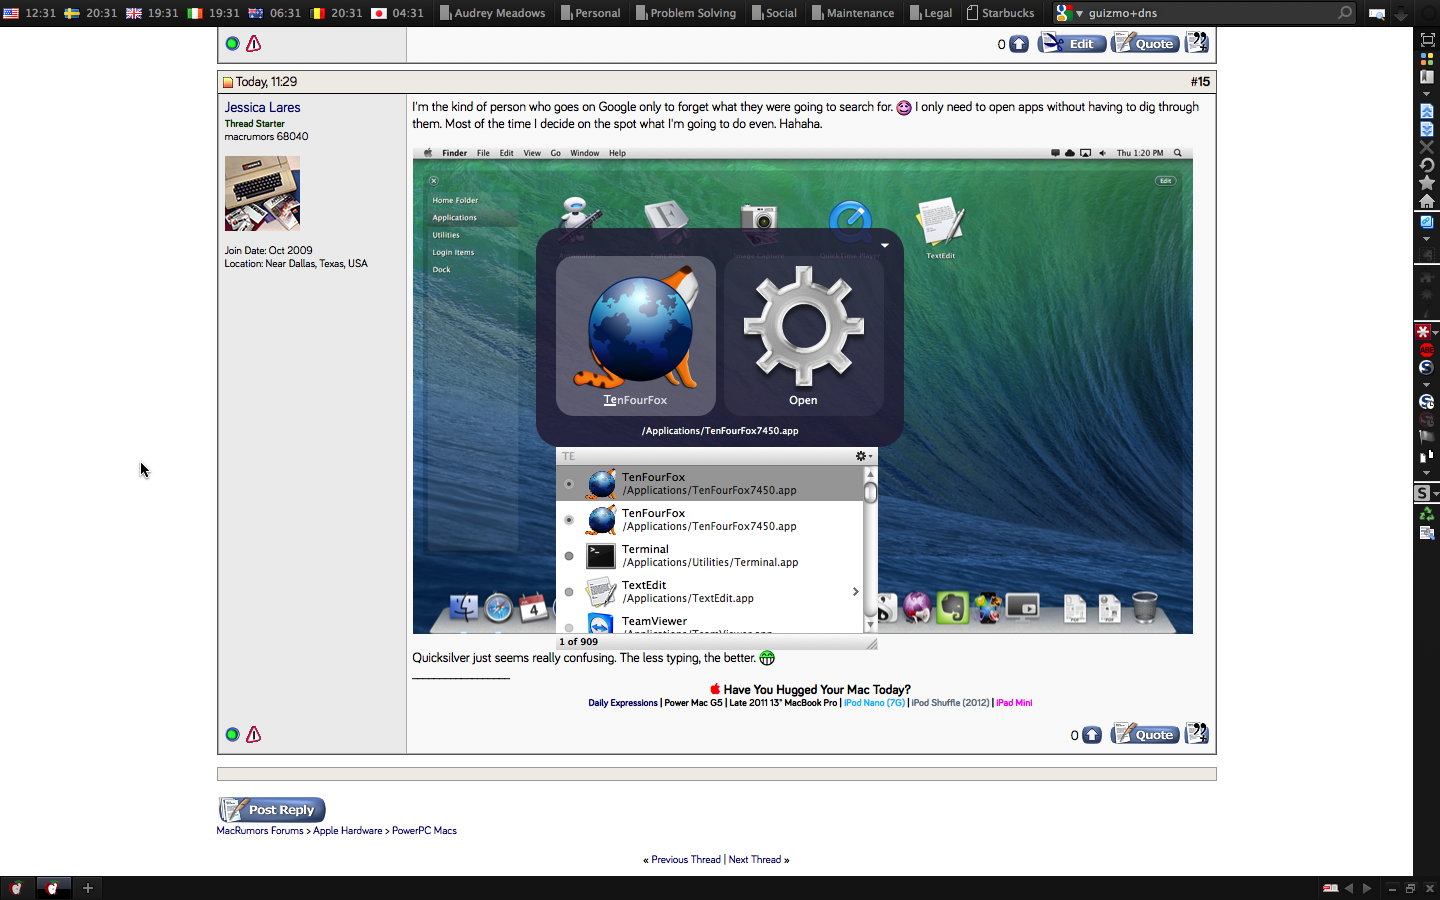Screen dimensions: 1440x900
Task: Click the red asterisk icon in the sidebar
Action: pos(1423,331)
